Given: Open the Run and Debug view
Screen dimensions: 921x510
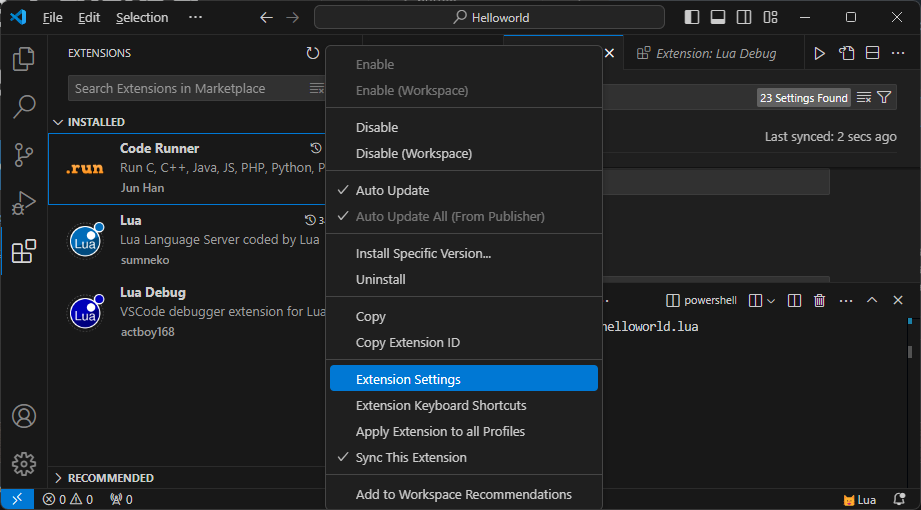Looking at the screenshot, I should [24, 203].
